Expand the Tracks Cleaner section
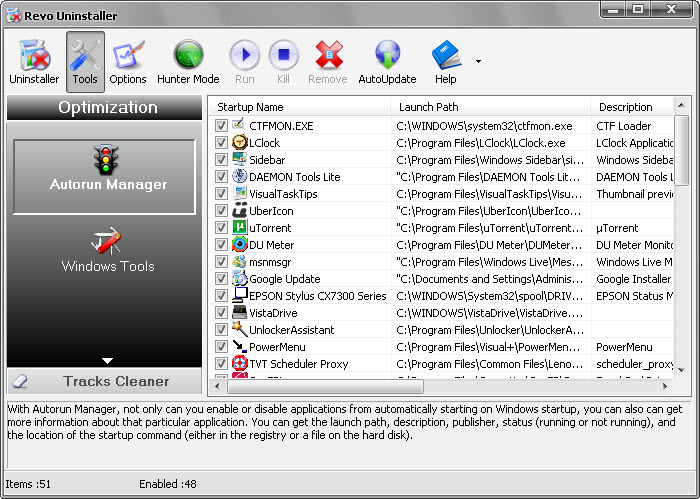 107,381
